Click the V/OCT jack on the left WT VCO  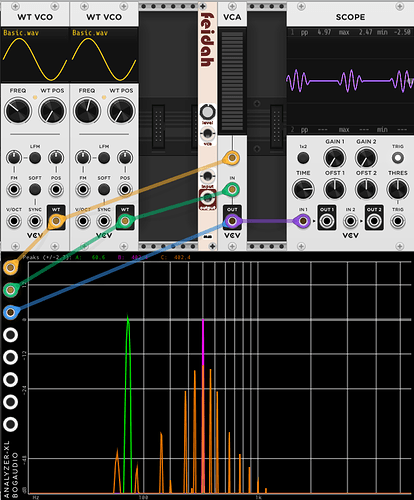pos(14,221)
